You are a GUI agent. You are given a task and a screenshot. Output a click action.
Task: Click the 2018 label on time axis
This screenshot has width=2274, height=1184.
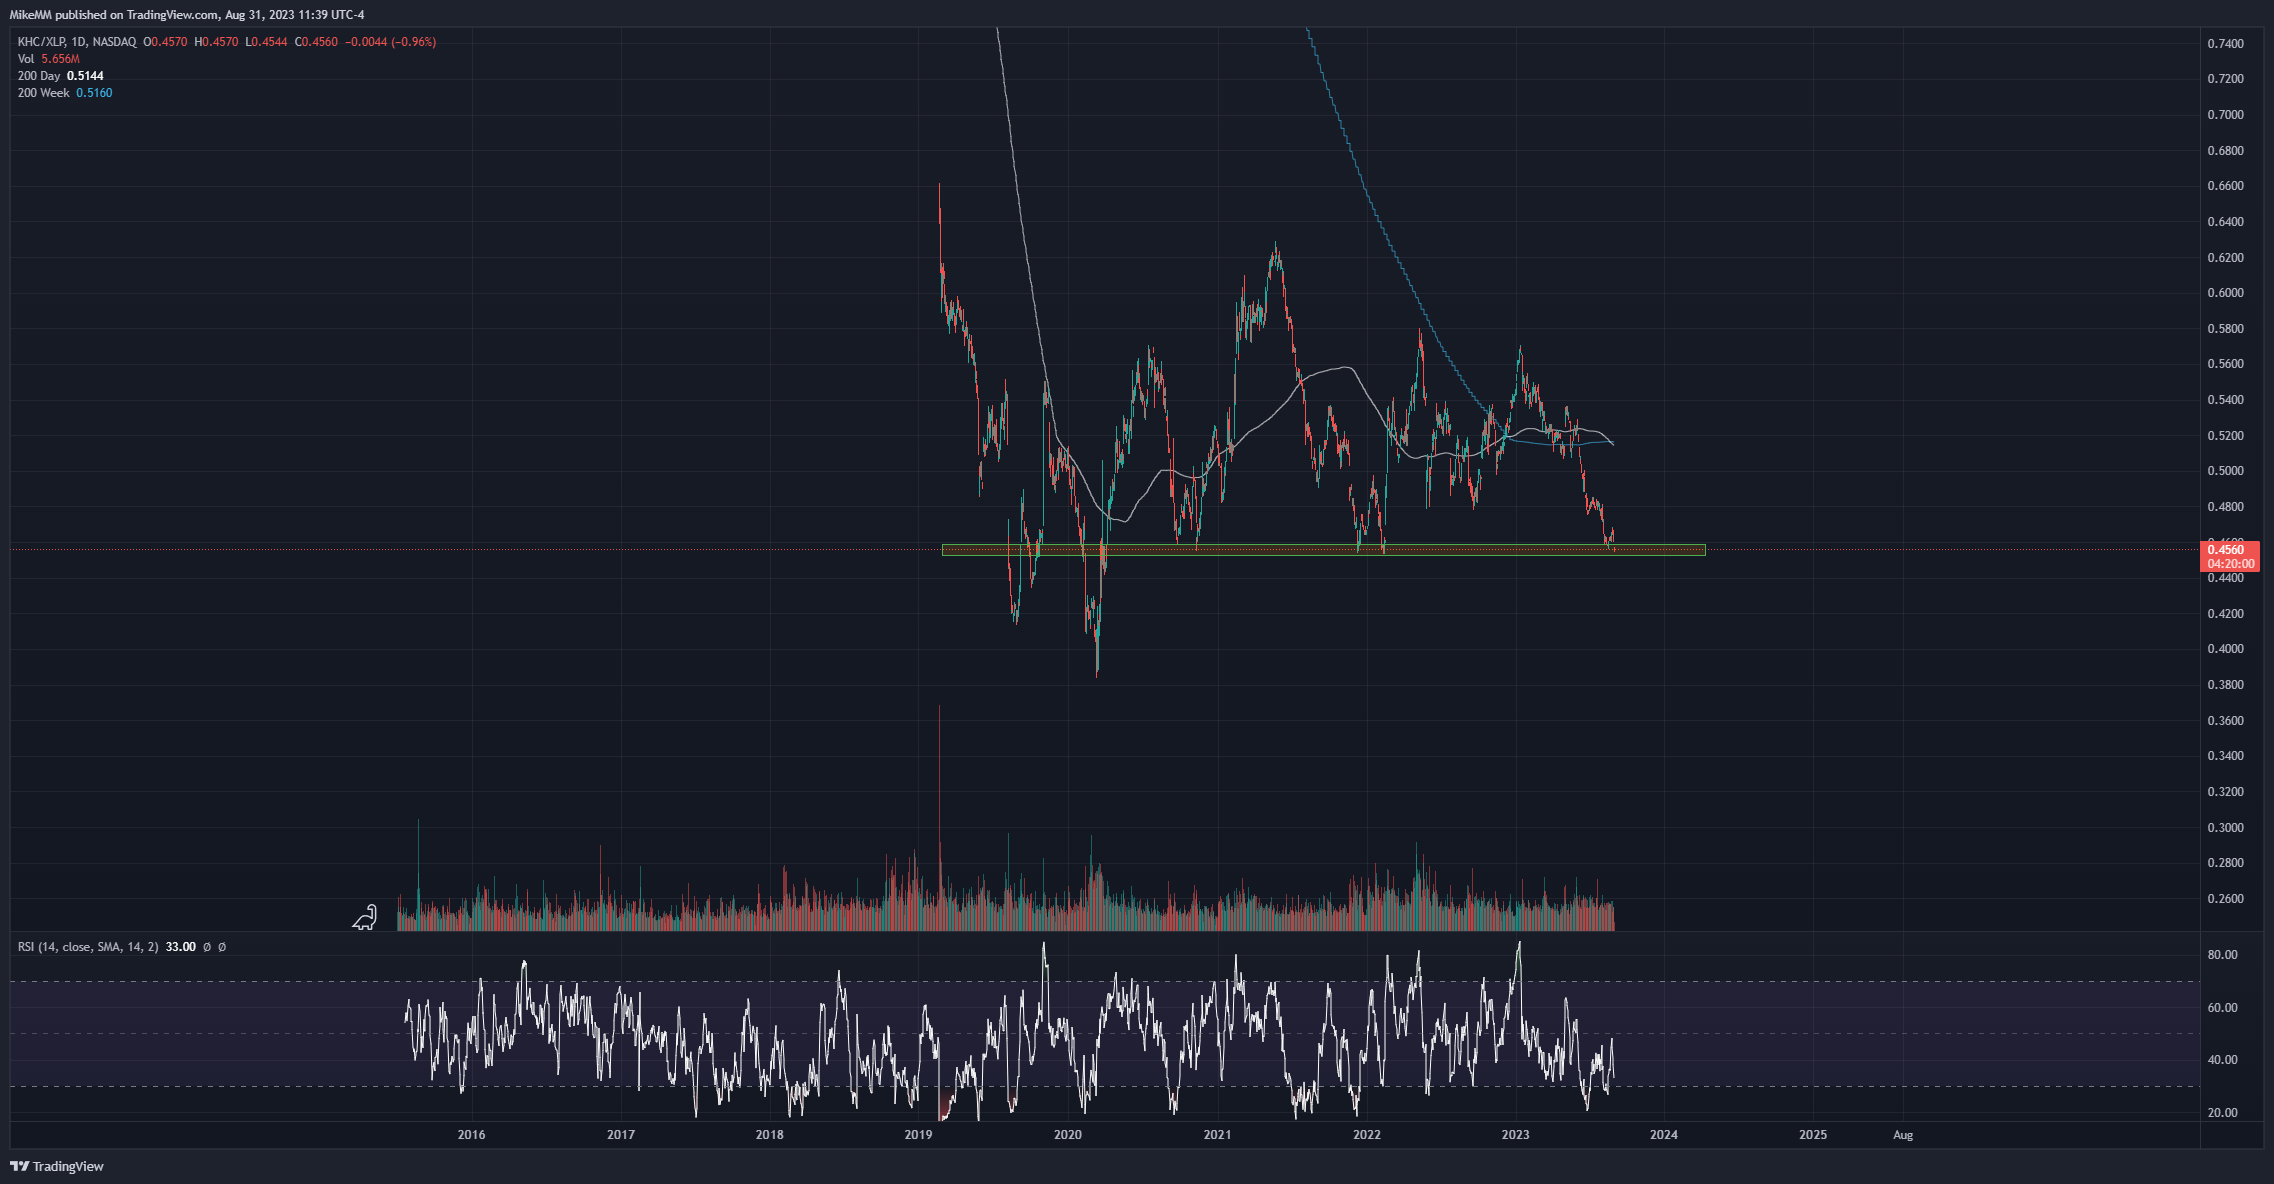tap(770, 1135)
